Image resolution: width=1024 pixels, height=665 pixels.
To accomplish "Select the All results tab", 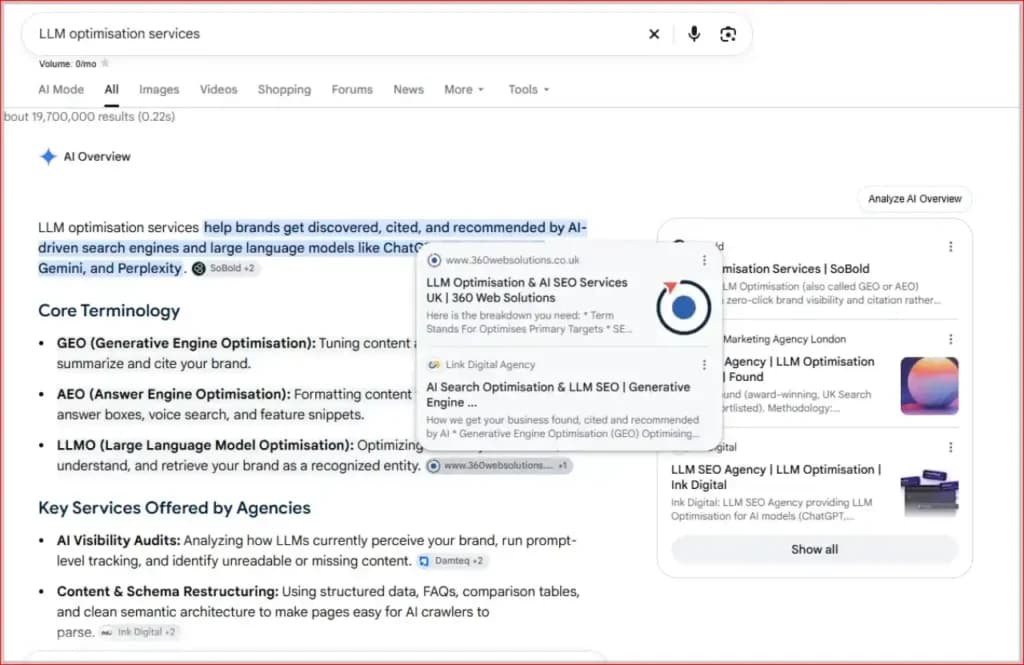I will pos(112,89).
